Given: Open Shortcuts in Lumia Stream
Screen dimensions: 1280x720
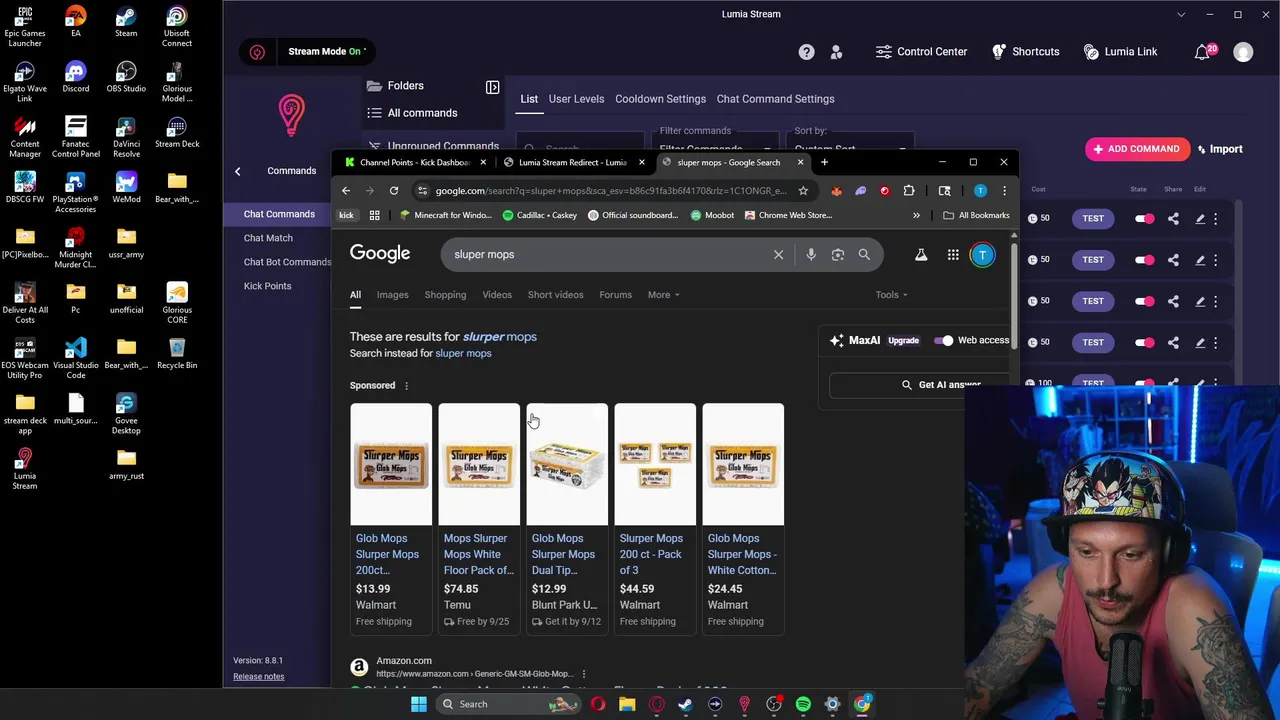Looking at the screenshot, I should point(1025,52).
